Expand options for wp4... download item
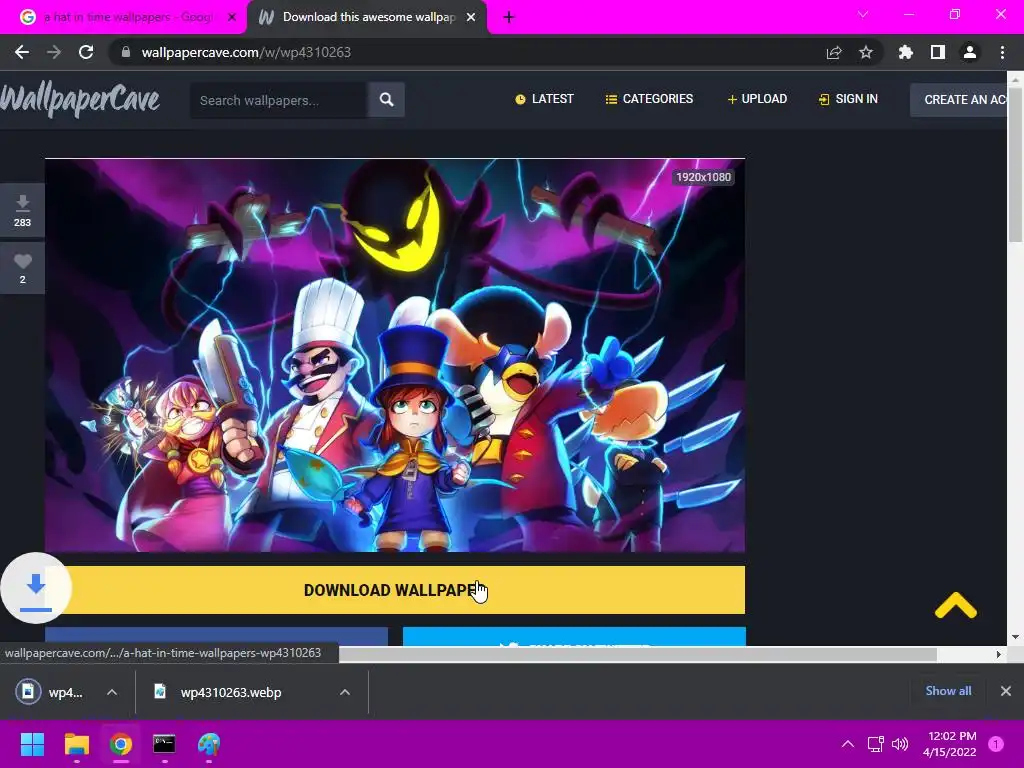This screenshot has width=1024, height=768. coord(112,692)
